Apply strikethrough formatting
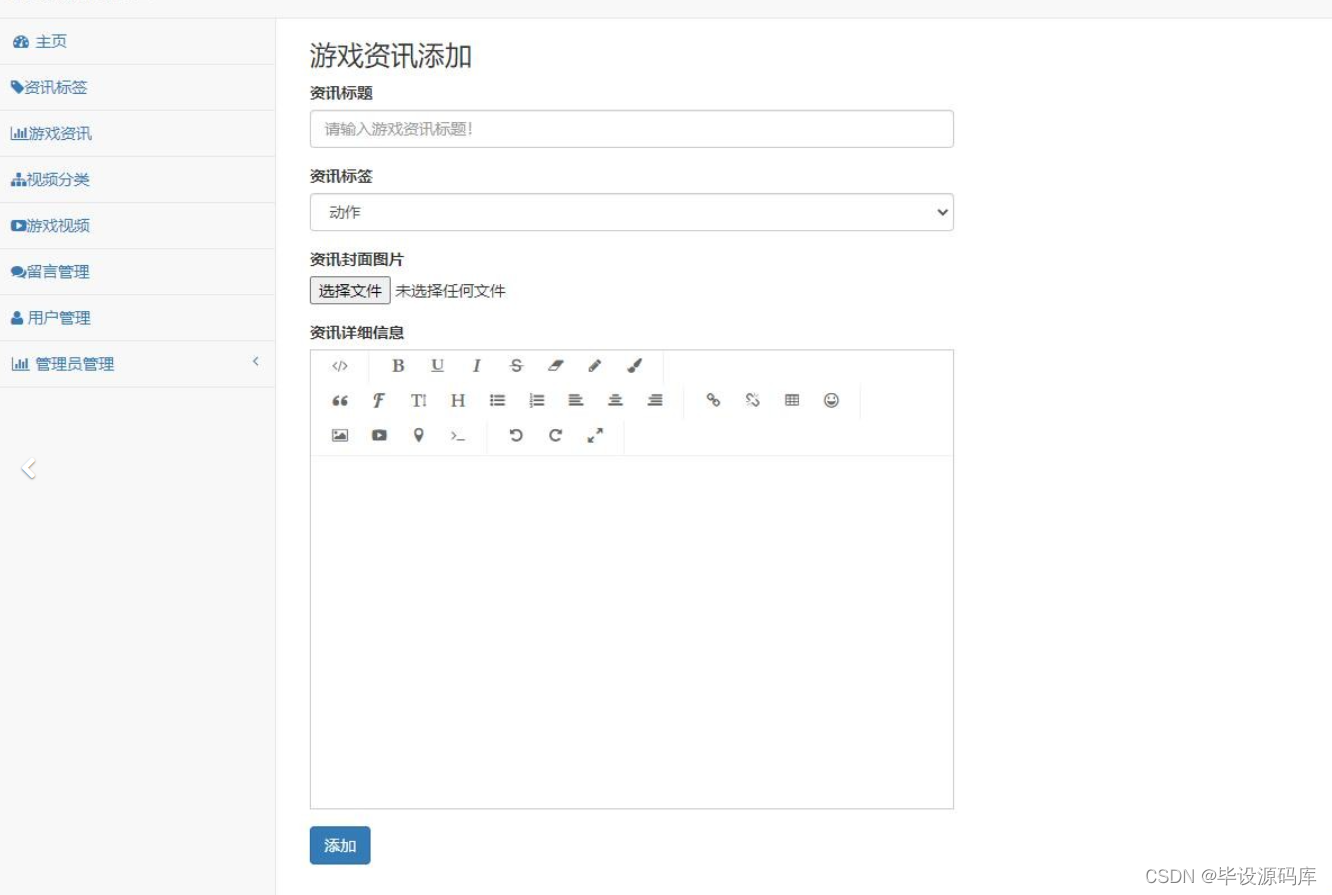1332x895 pixels. [516, 366]
